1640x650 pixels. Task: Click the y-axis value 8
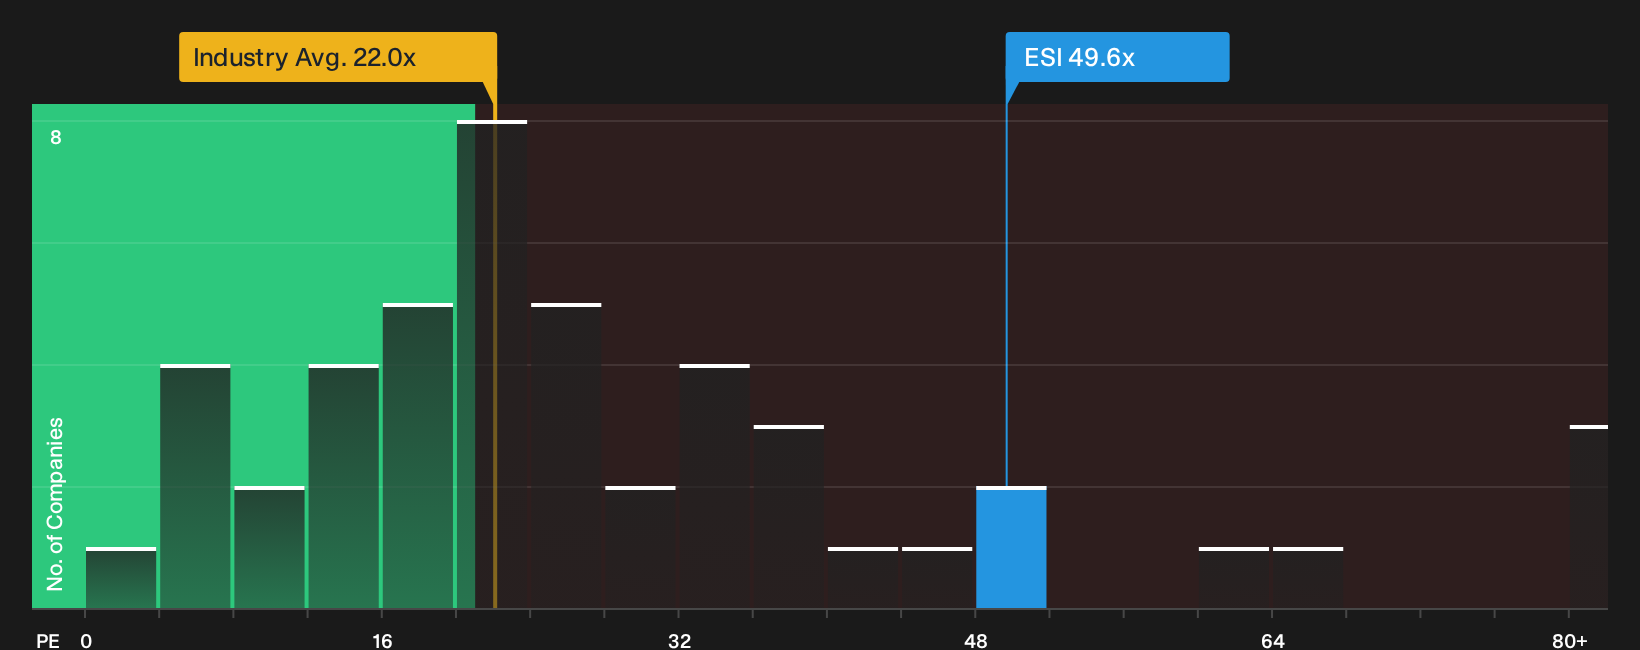coord(56,137)
